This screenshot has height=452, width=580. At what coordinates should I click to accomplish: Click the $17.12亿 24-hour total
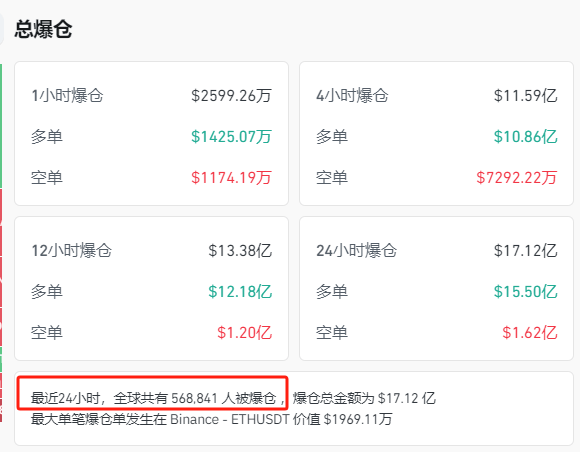(526, 250)
